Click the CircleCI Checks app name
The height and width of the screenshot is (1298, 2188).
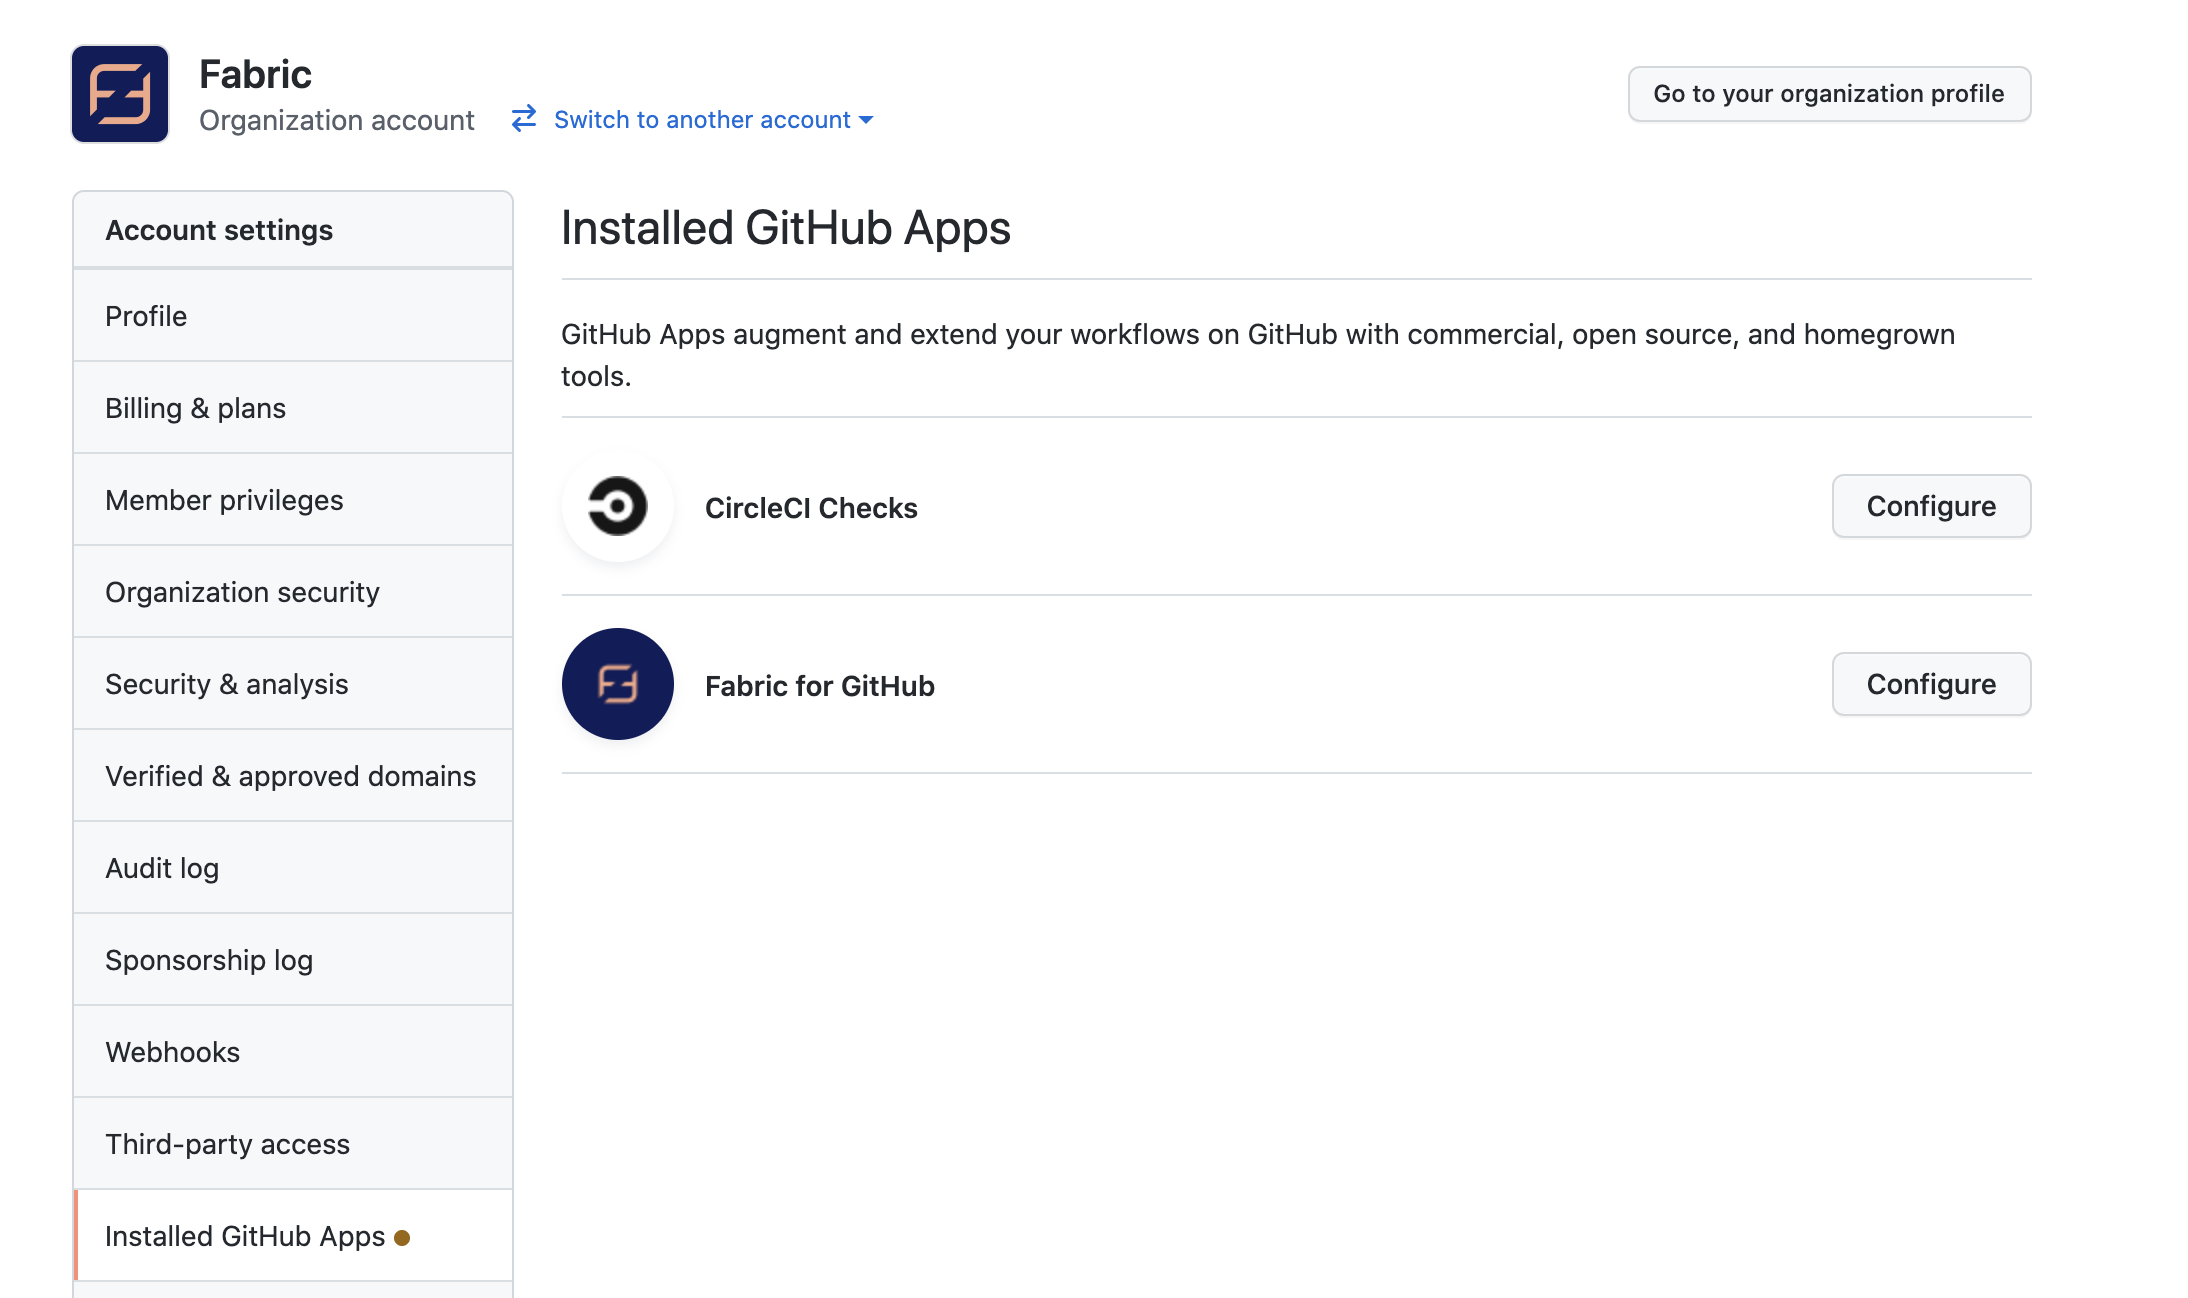(x=811, y=508)
